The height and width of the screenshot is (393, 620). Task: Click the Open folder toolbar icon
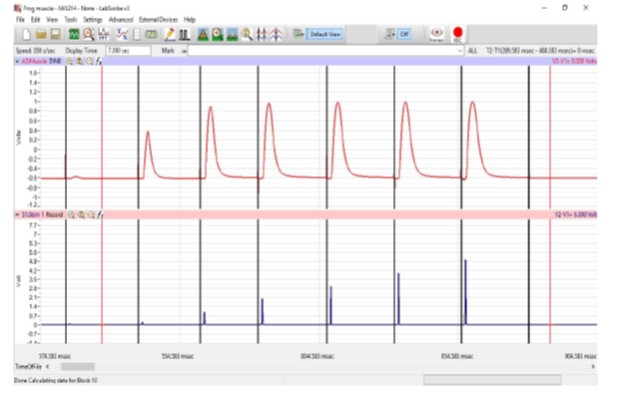[41, 34]
